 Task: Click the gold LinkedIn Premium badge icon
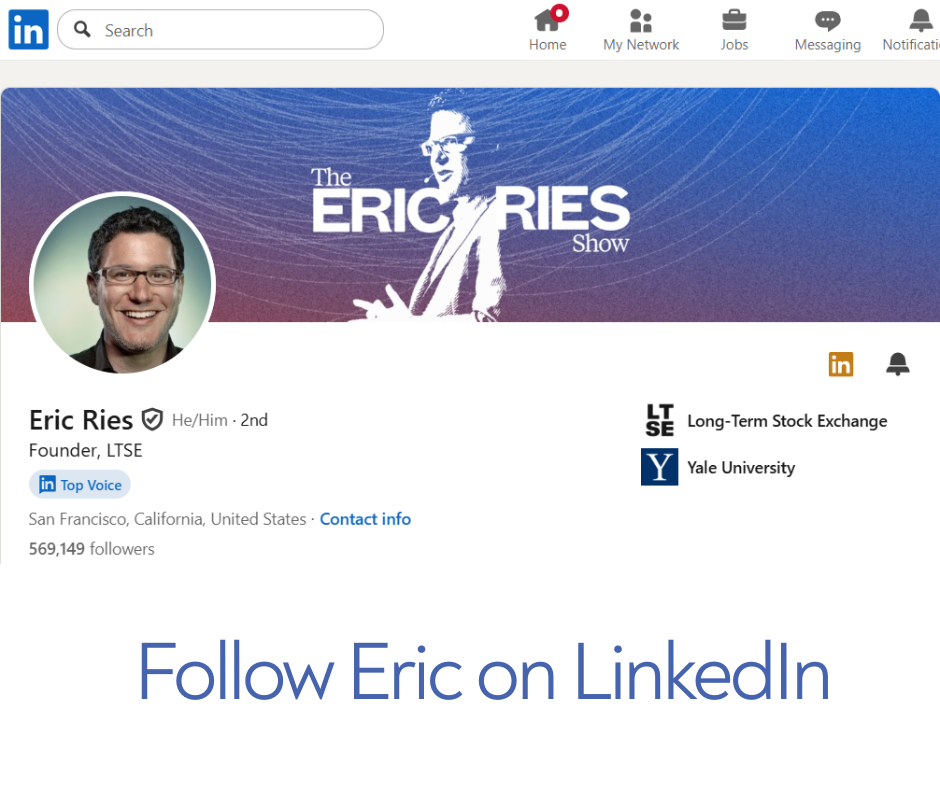[840, 364]
